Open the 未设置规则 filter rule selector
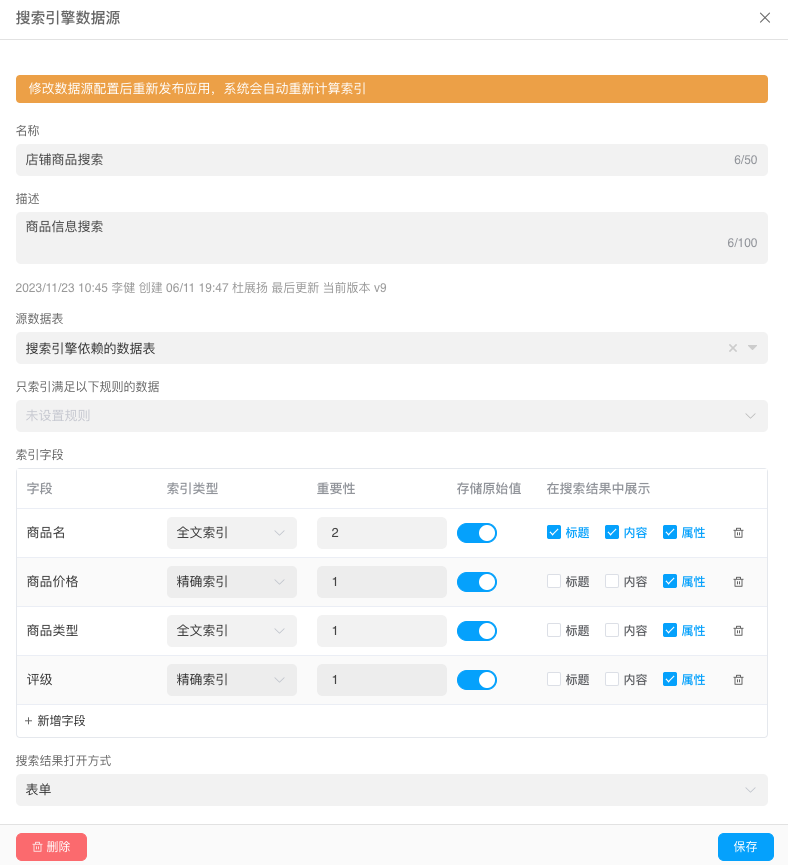Screen dimensions: 788x865 [391, 416]
